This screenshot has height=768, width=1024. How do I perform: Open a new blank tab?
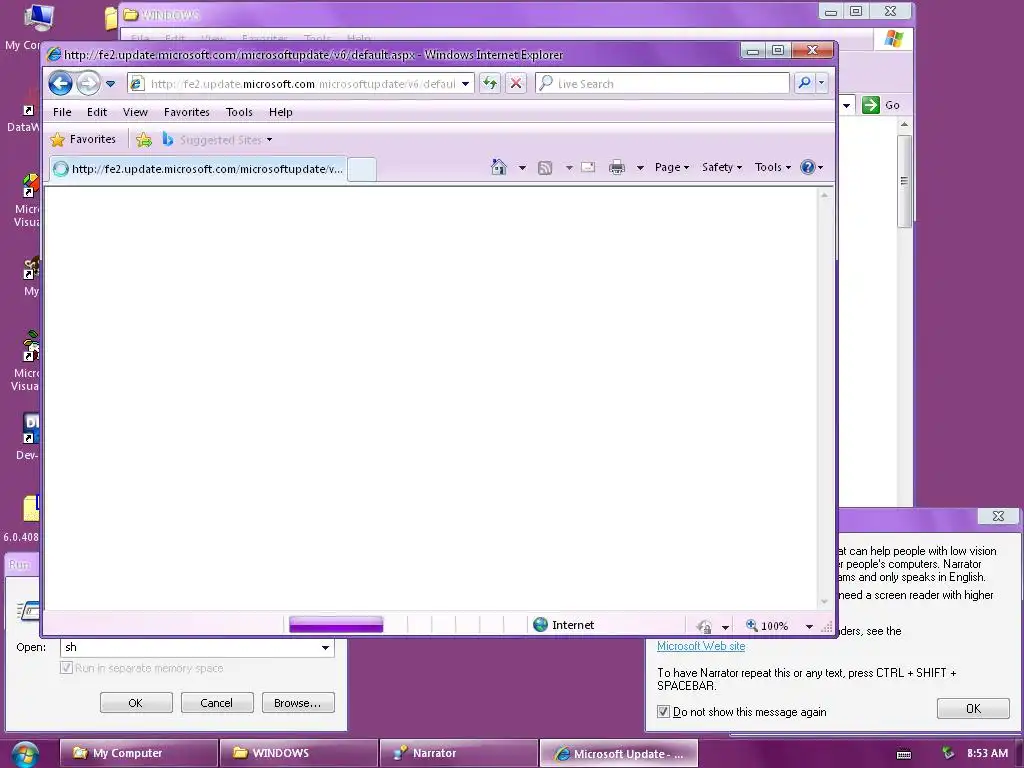[x=362, y=169]
